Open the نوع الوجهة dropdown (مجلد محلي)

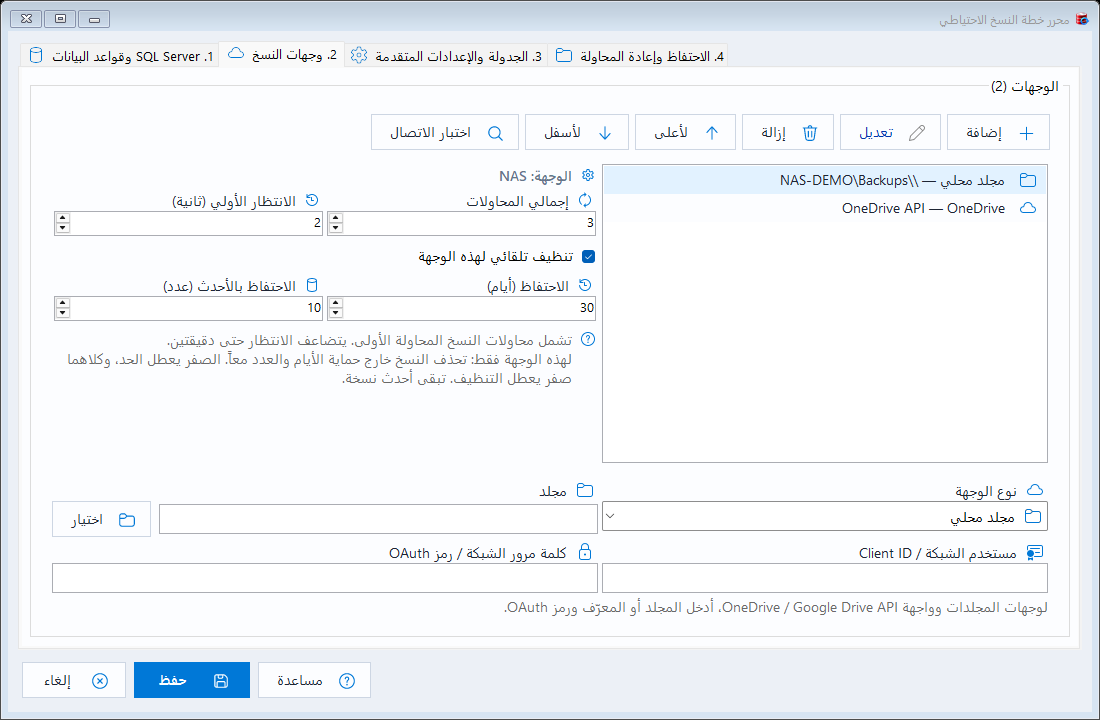coord(825,516)
